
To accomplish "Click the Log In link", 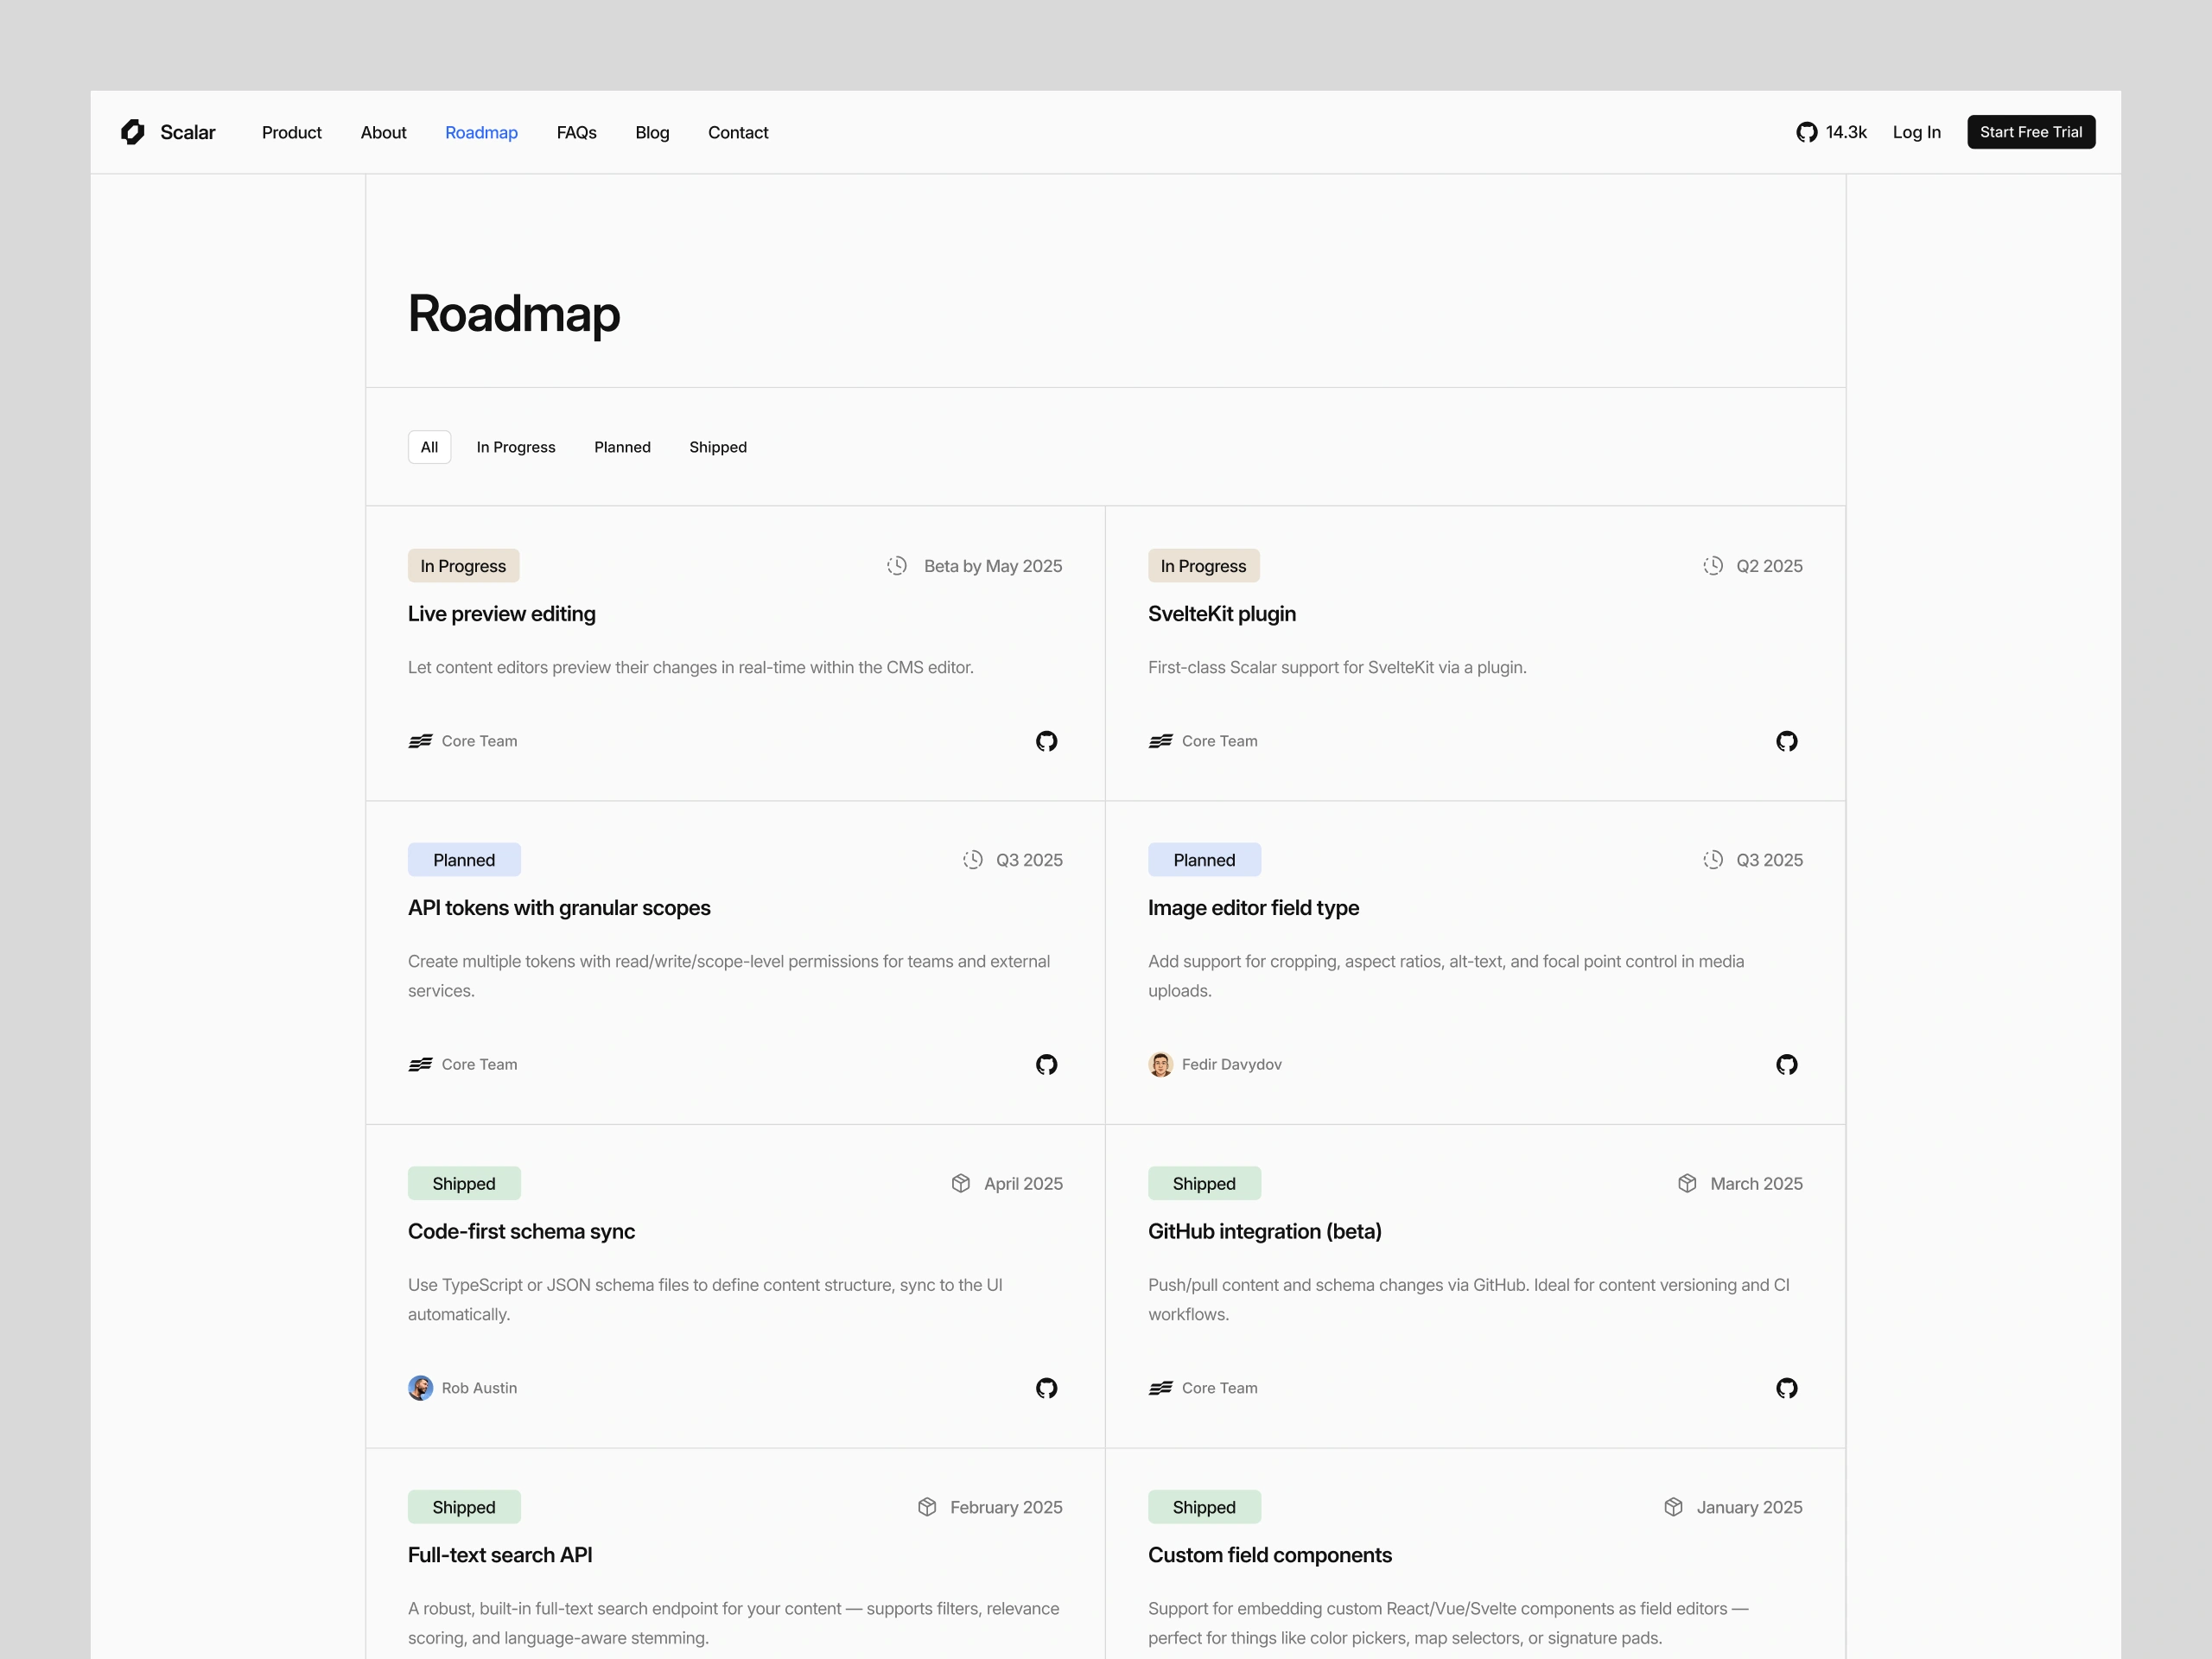I will click(x=1916, y=132).
